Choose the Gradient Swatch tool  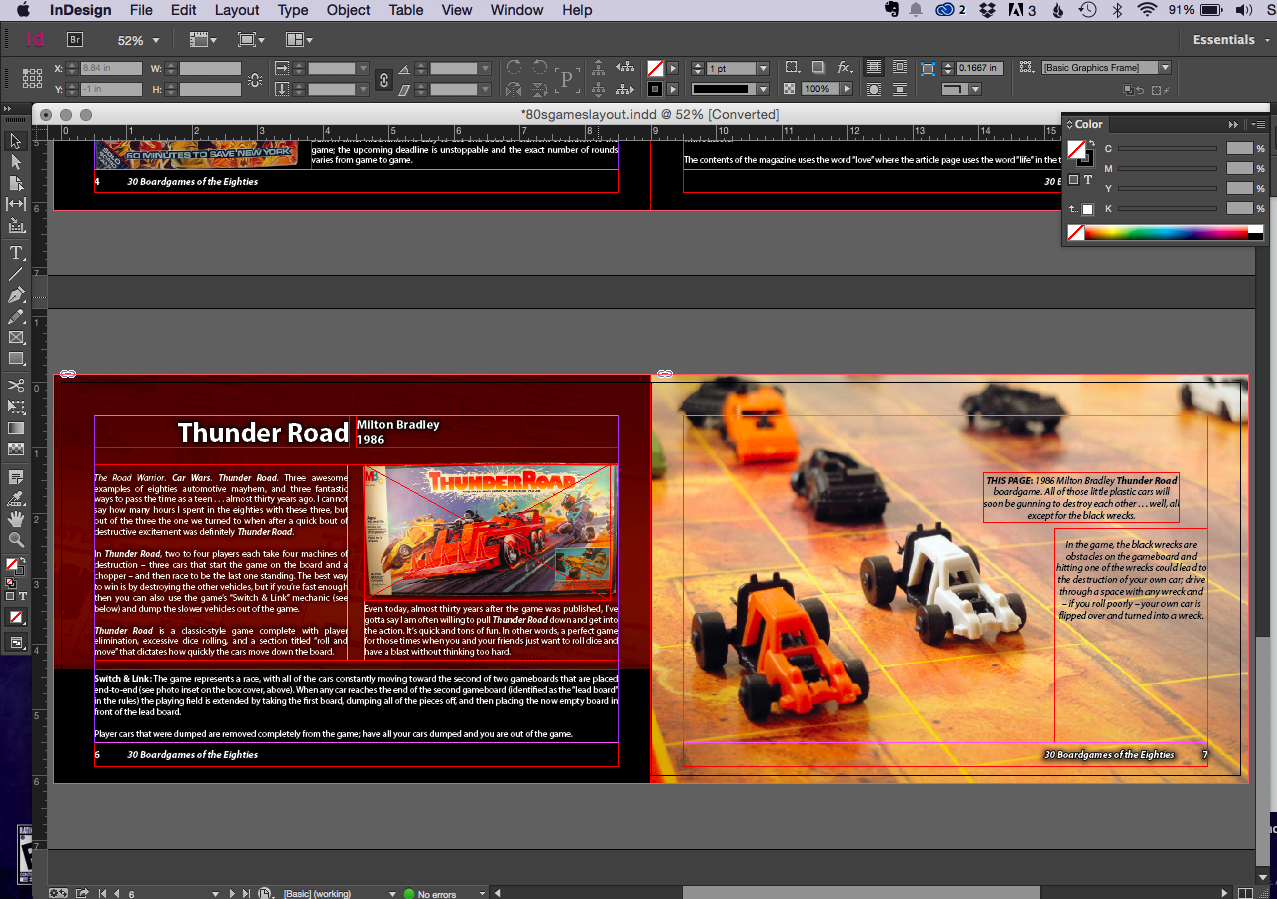[16, 428]
